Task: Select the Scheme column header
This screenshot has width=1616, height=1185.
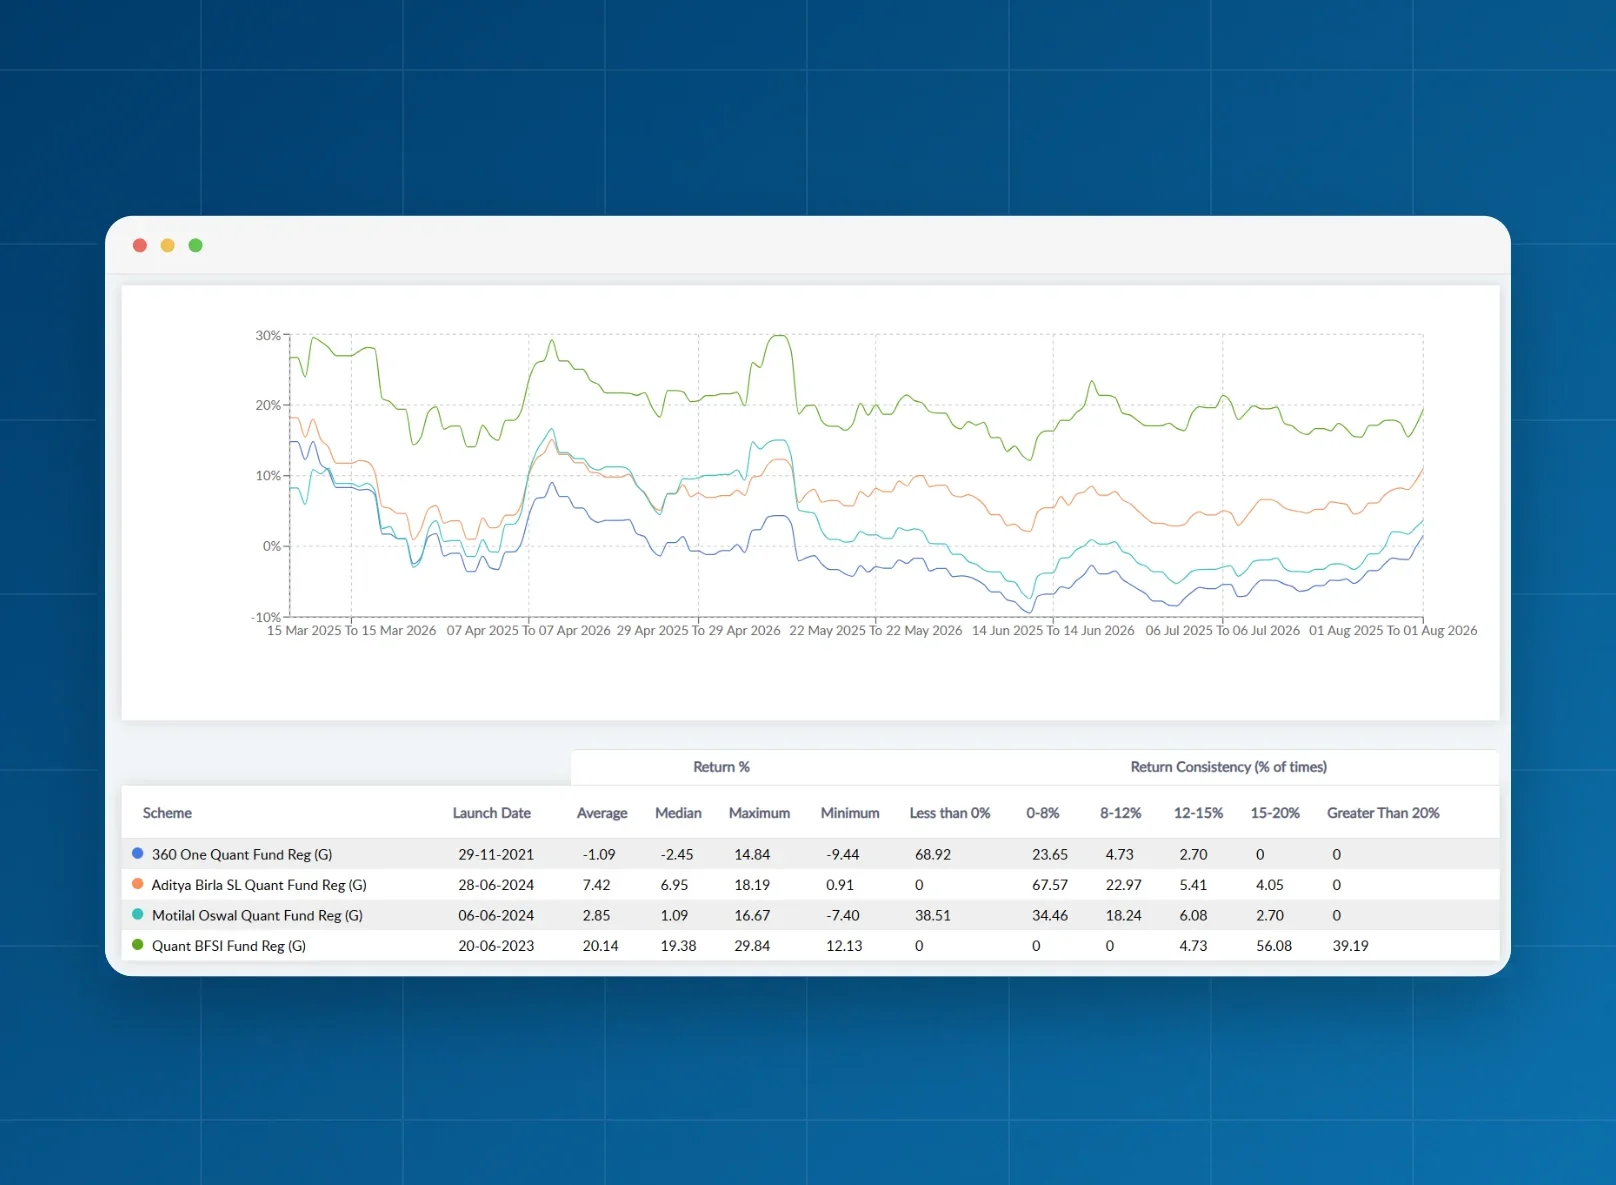Action: (x=167, y=813)
